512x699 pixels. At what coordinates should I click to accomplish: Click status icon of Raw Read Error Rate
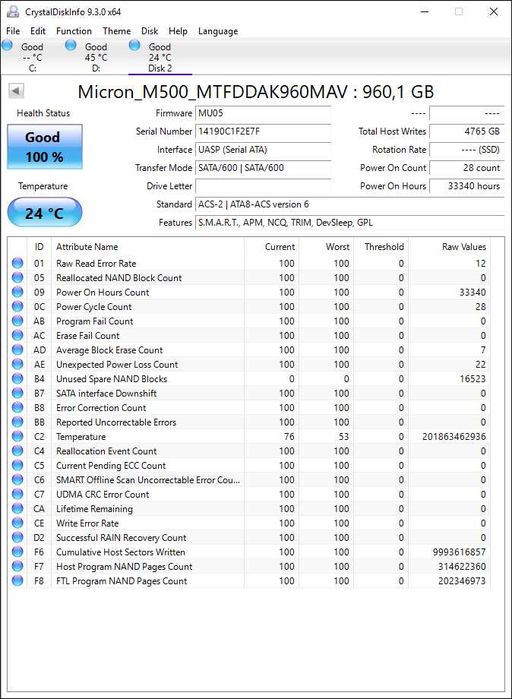(x=17, y=263)
